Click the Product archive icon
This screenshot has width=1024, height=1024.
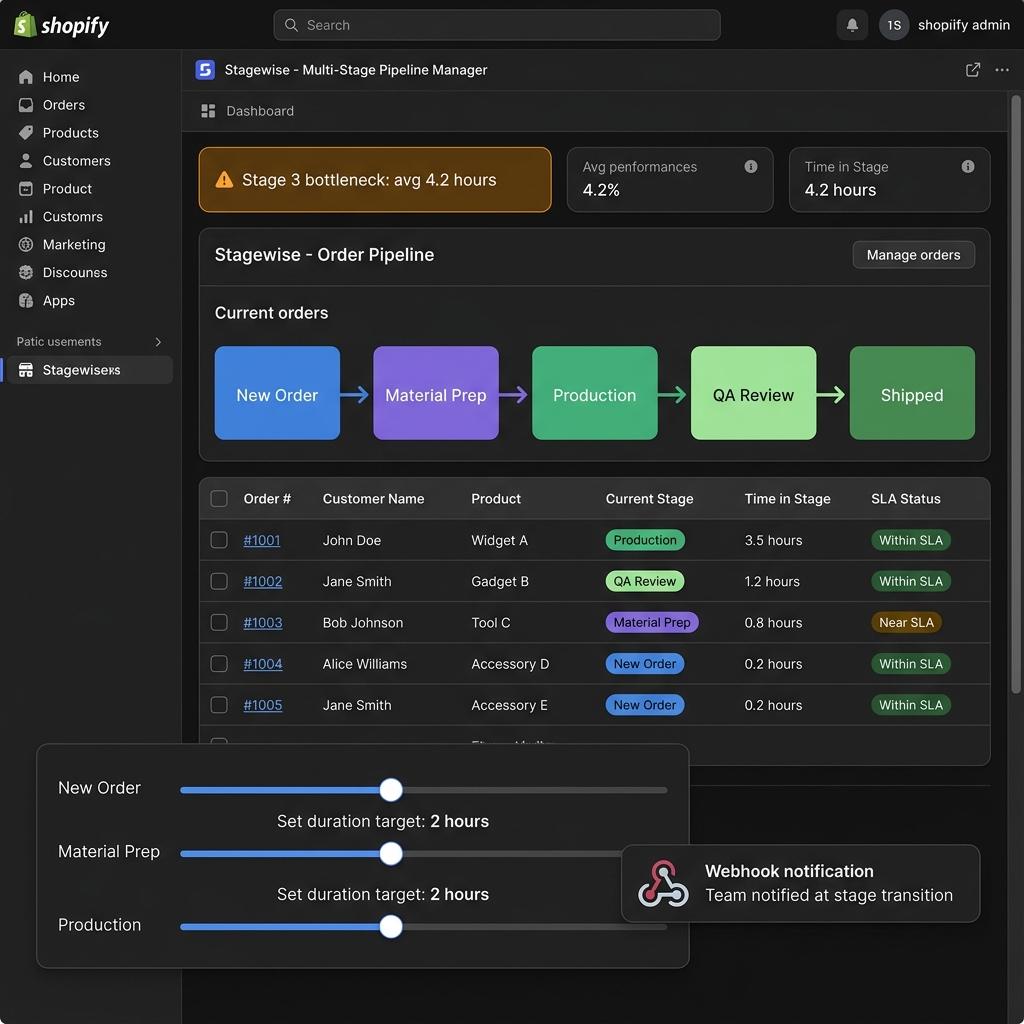(26, 189)
